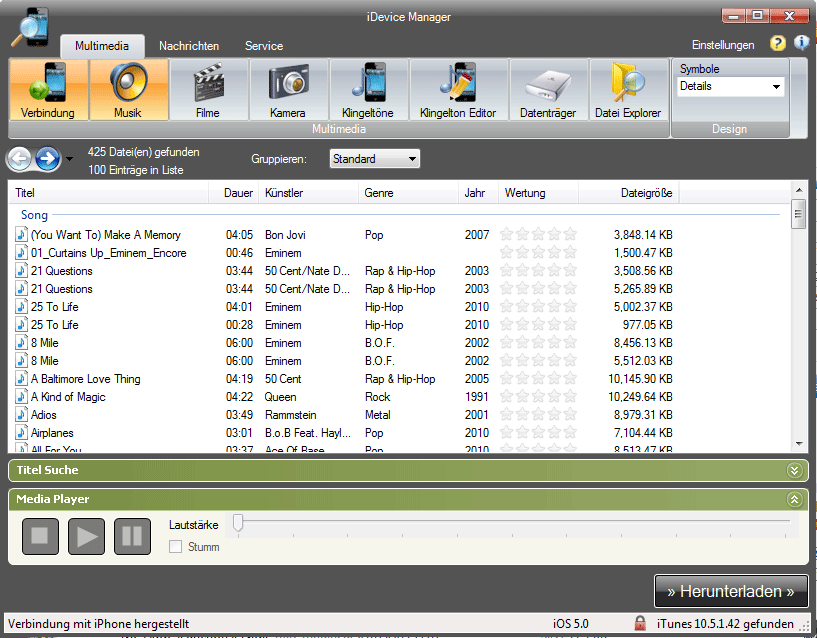Stop playback in Media Player
Viewport: 817px width, 638px height.
(40, 536)
